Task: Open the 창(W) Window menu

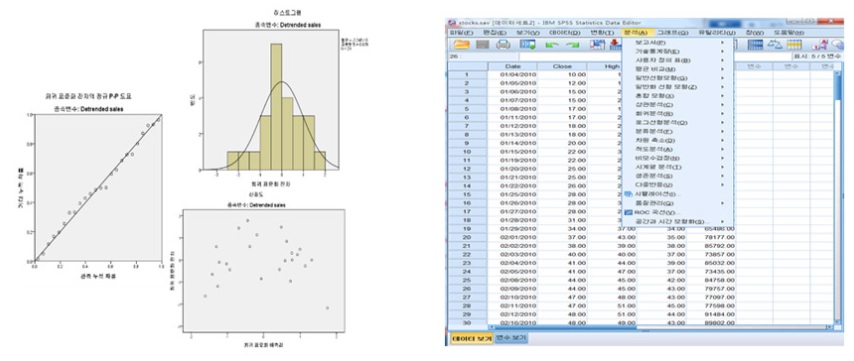Action: [x=754, y=33]
